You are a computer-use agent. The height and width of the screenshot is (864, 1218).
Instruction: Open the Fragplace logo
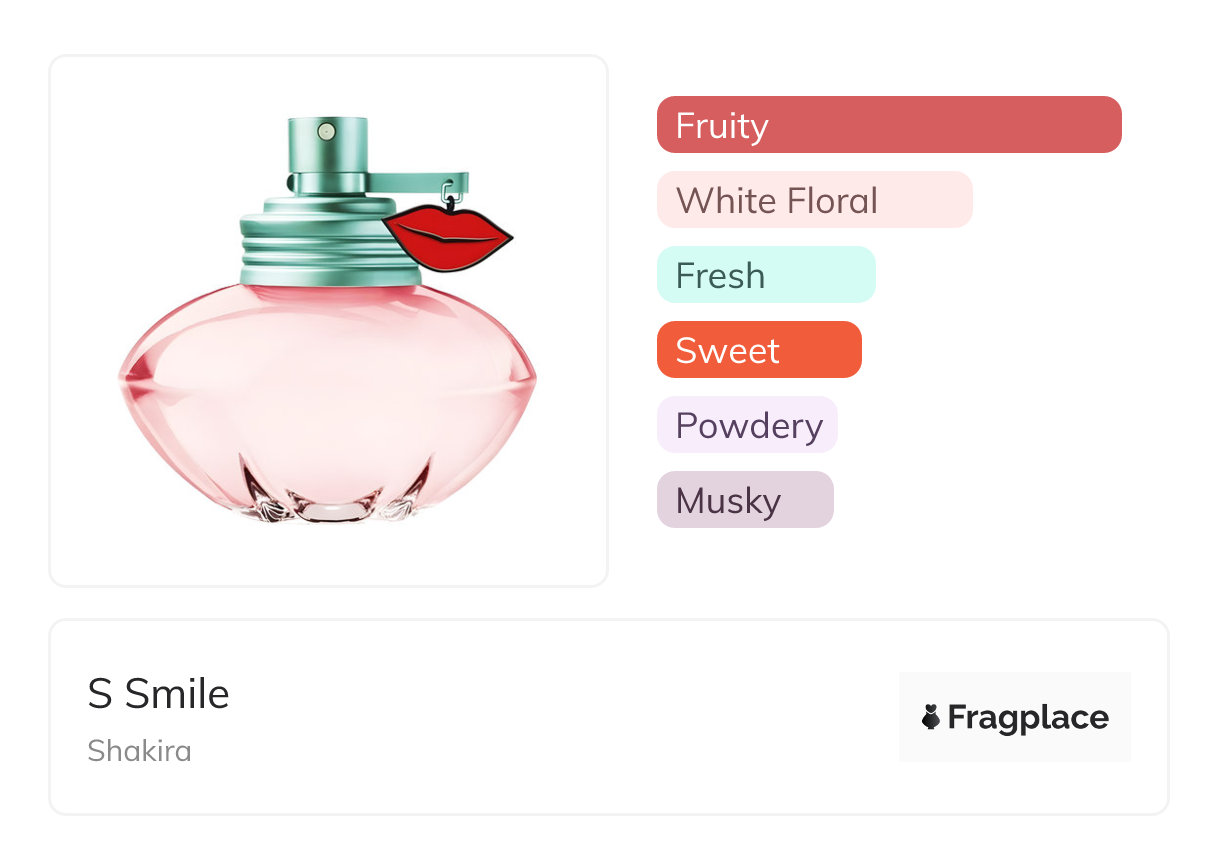pyautogui.click(x=1014, y=717)
